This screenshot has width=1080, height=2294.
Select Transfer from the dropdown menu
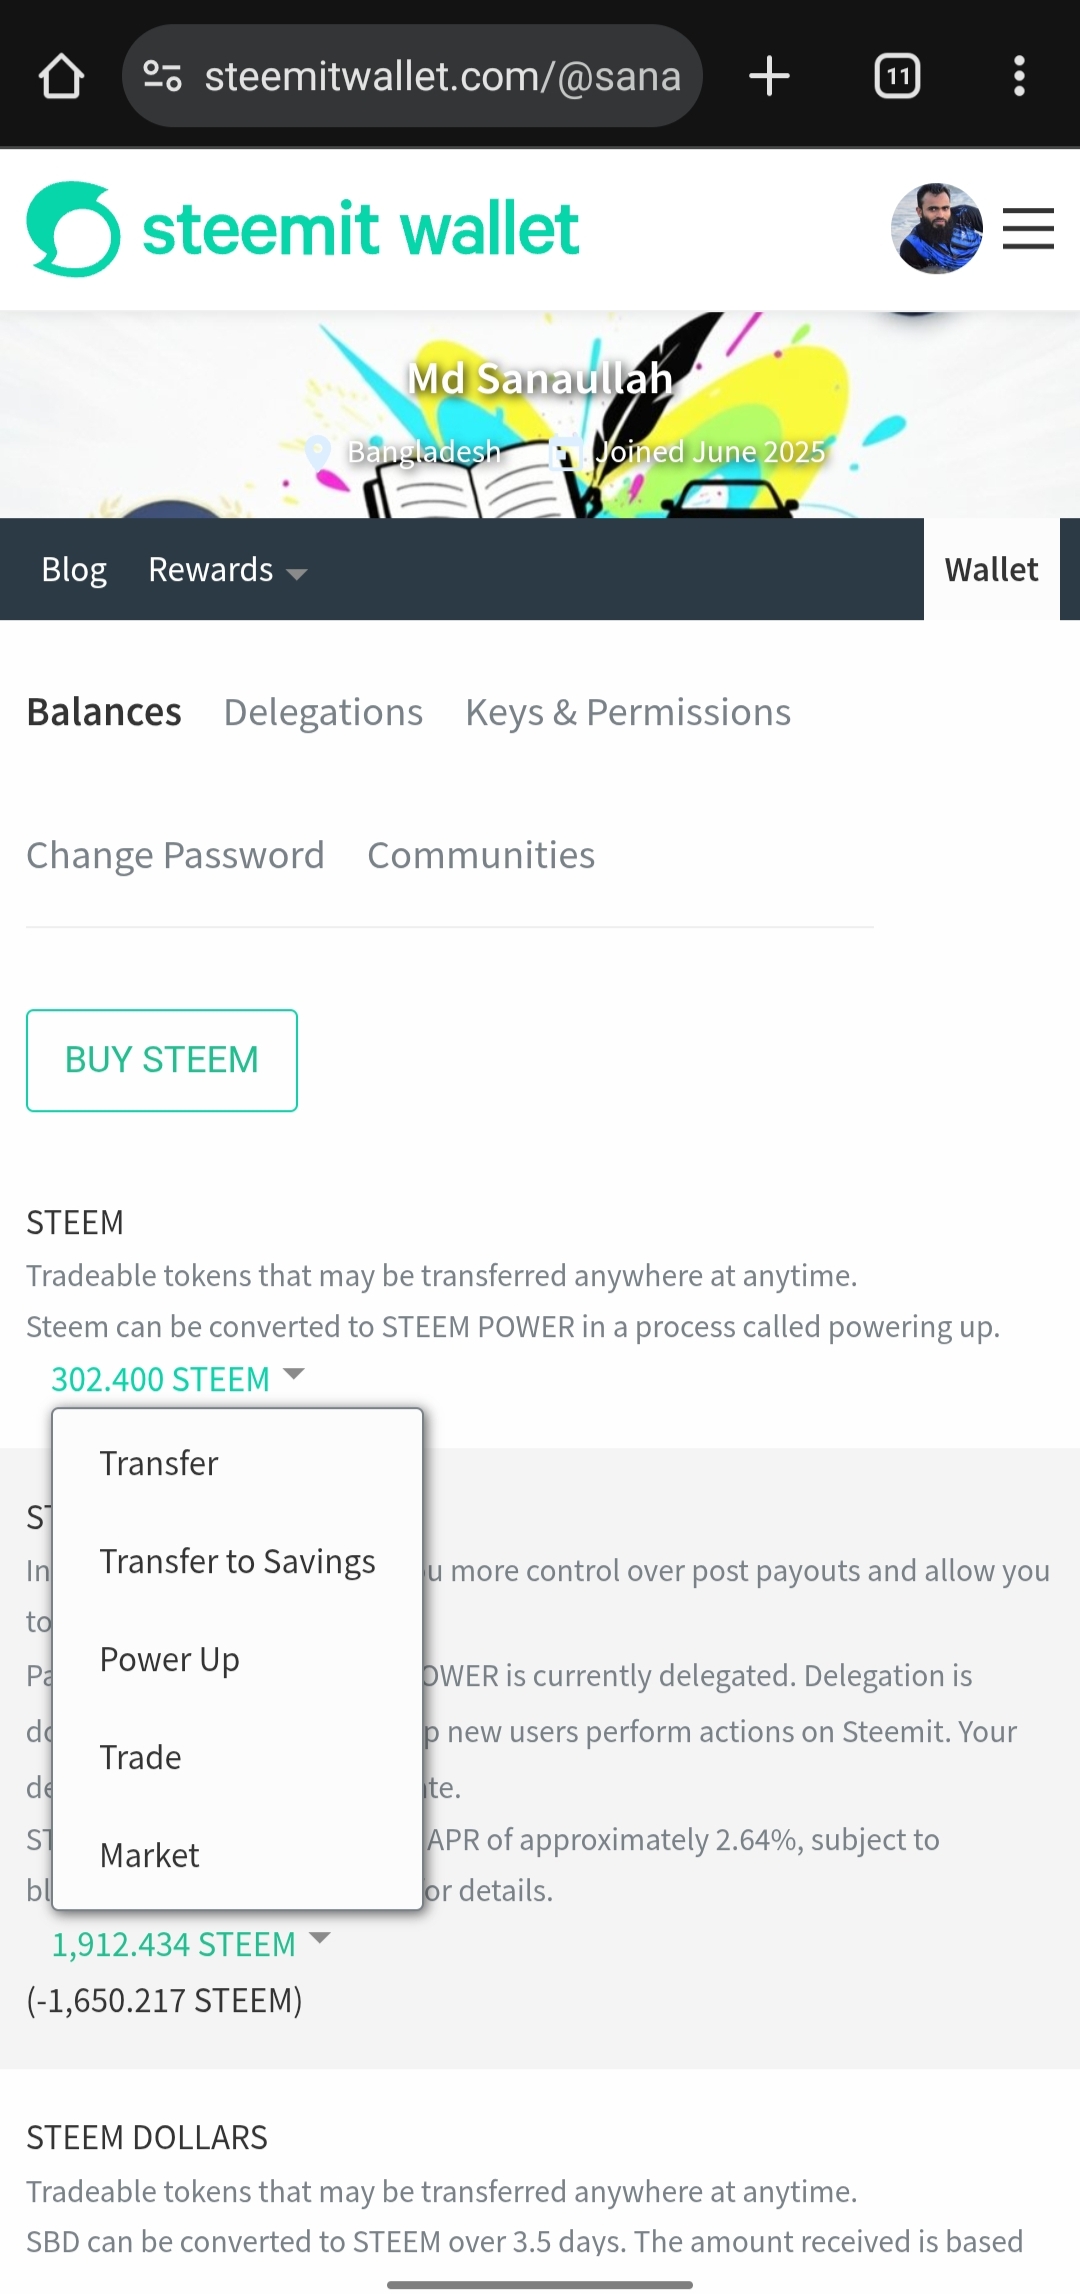[x=159, y=1464]
